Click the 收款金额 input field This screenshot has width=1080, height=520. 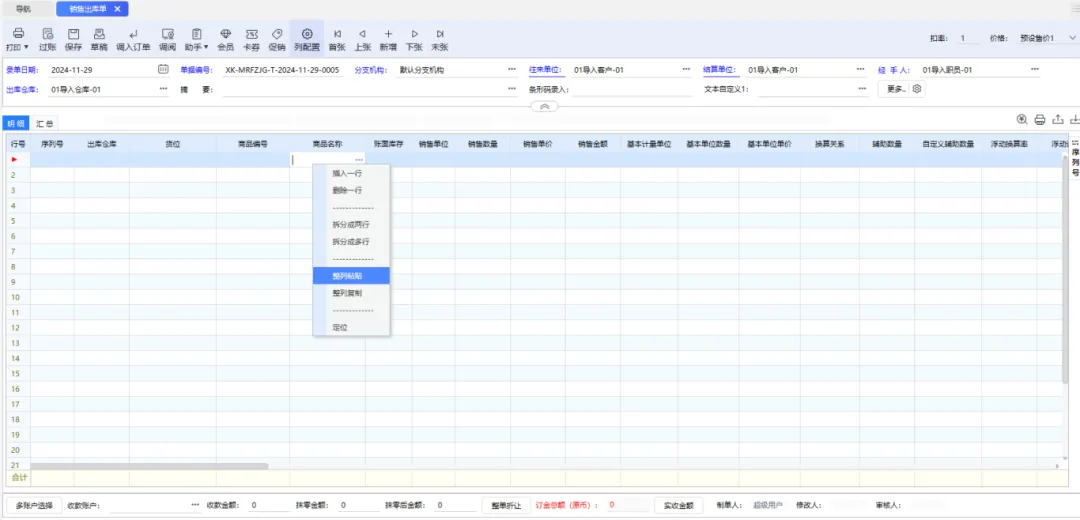(x=269, y=506)
